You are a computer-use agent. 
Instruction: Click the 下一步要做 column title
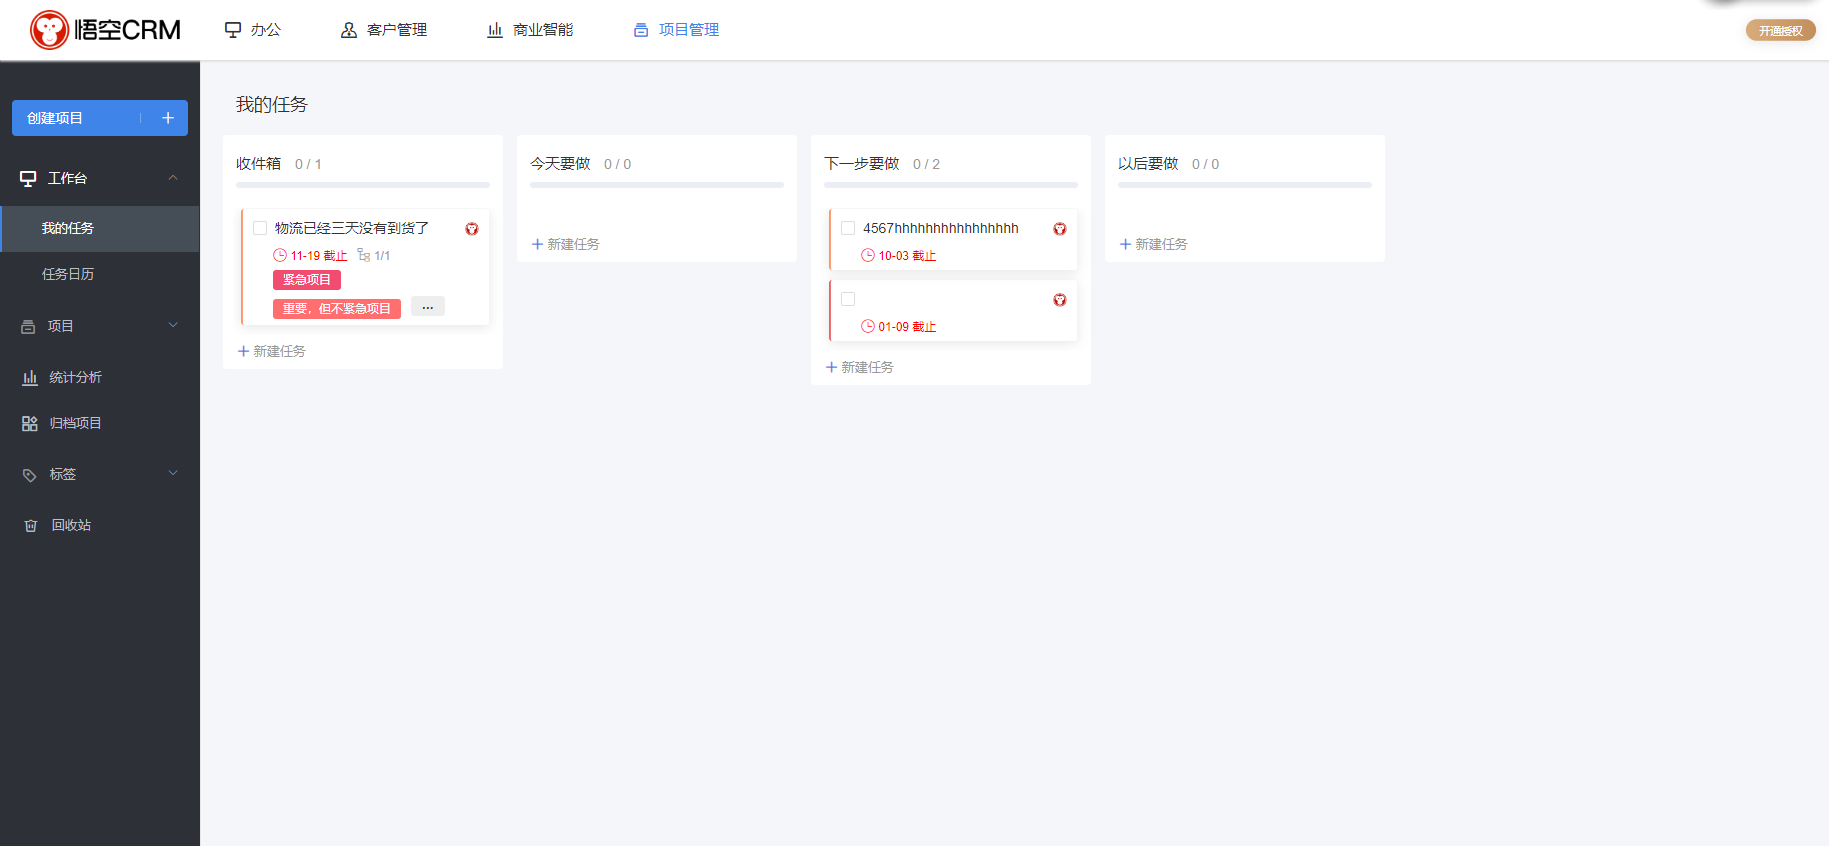[x=862, y=163]
